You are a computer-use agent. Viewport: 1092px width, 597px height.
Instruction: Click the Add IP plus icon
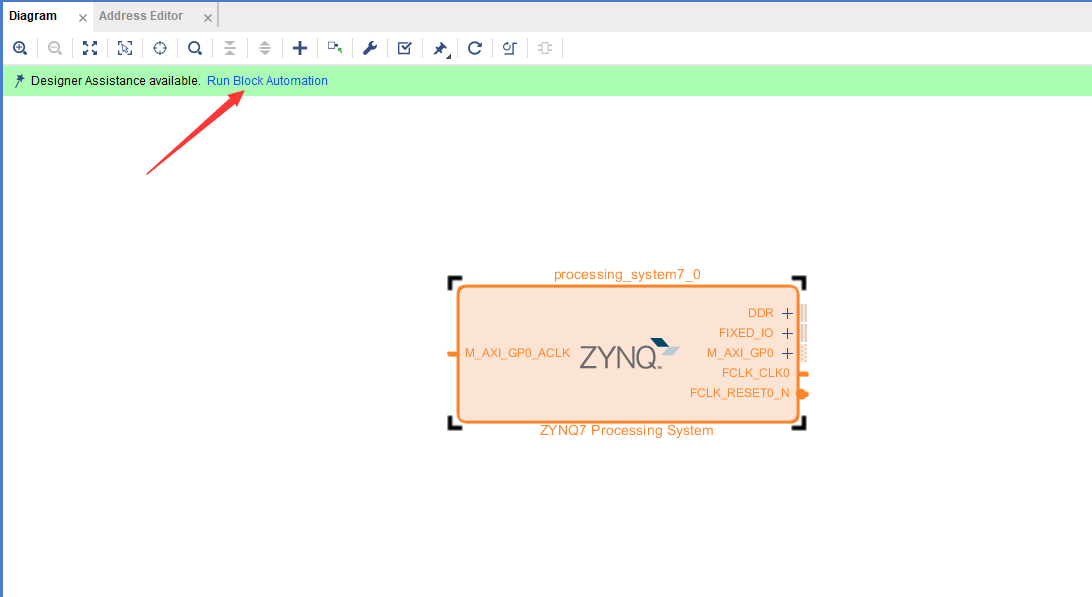(x=299, y=48)
